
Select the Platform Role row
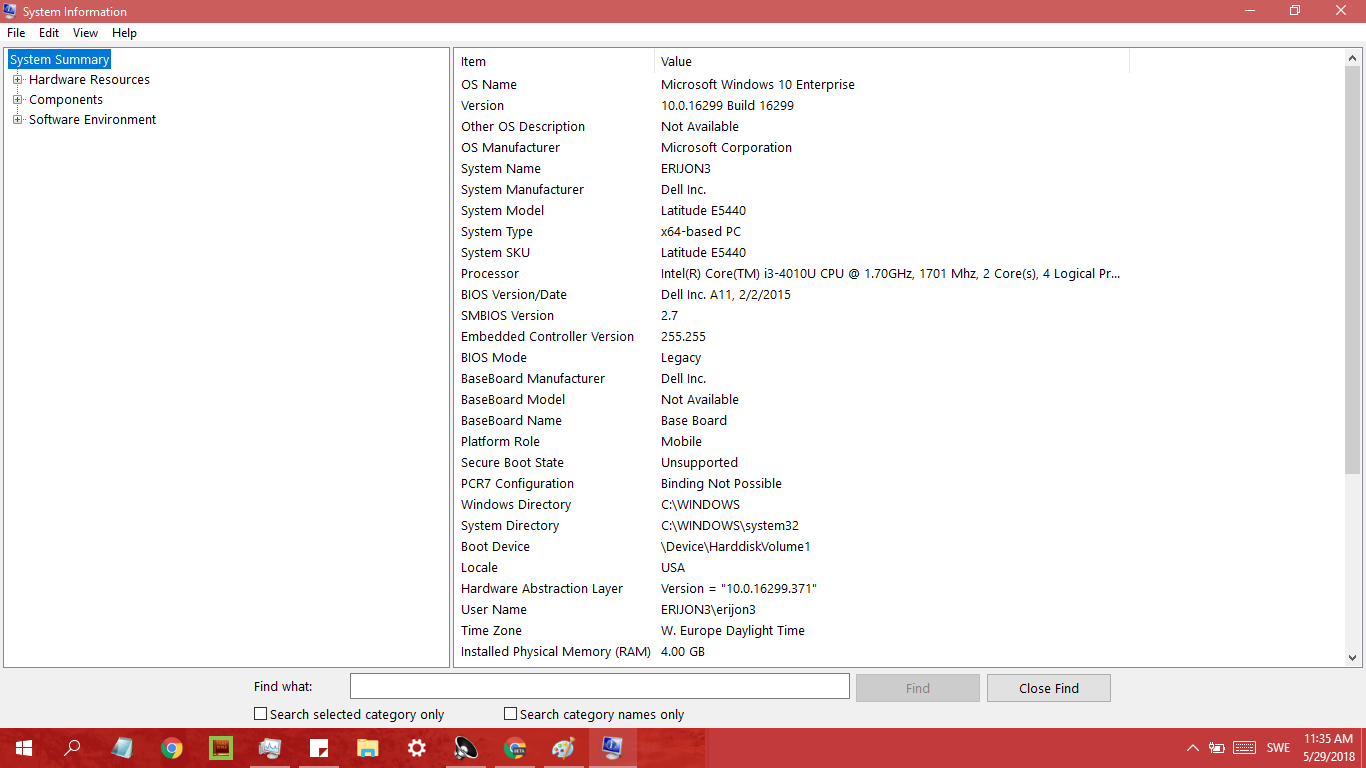(x=792, y=442)
